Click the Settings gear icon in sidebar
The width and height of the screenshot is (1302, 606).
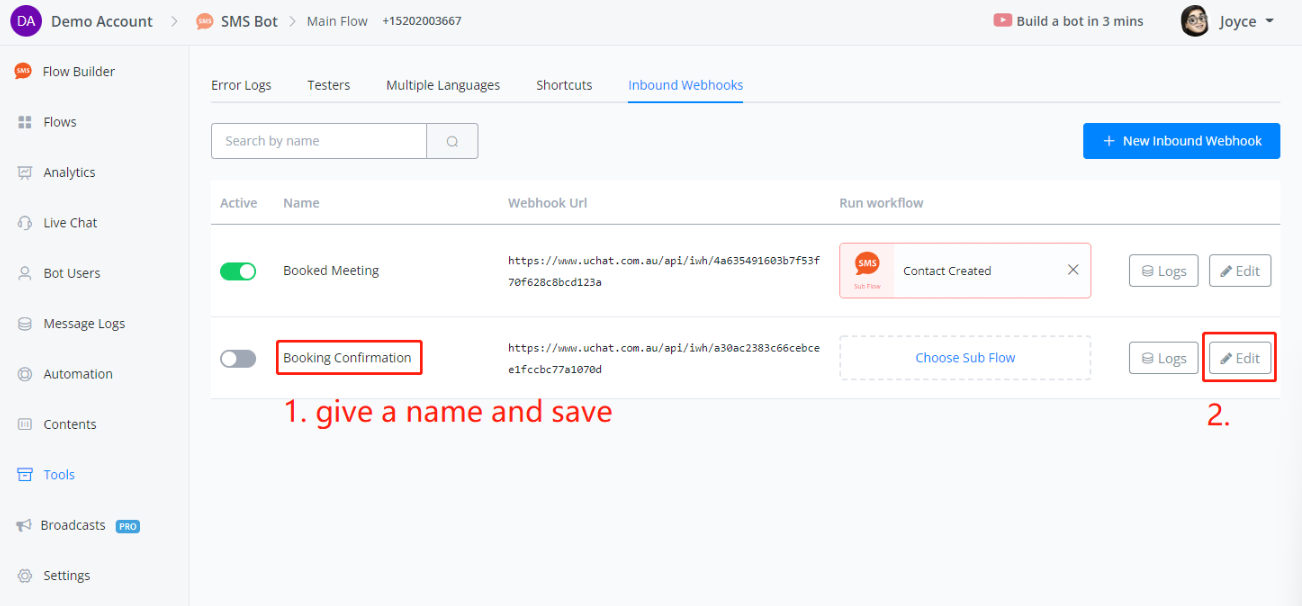25,576
